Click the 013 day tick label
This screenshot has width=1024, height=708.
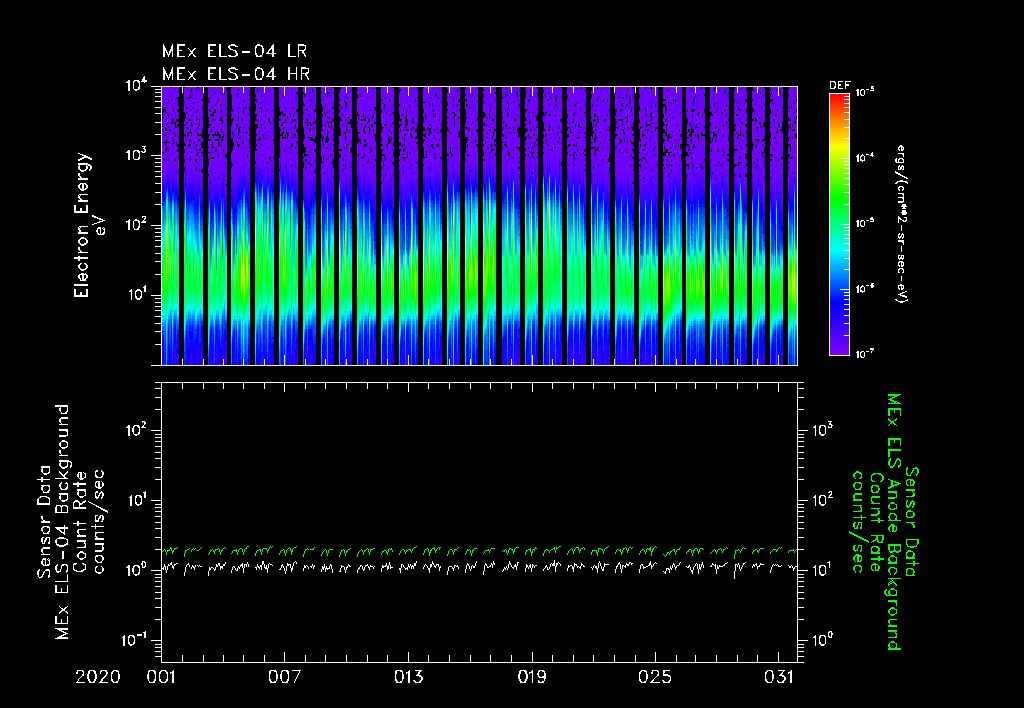[x=408, y=677]
